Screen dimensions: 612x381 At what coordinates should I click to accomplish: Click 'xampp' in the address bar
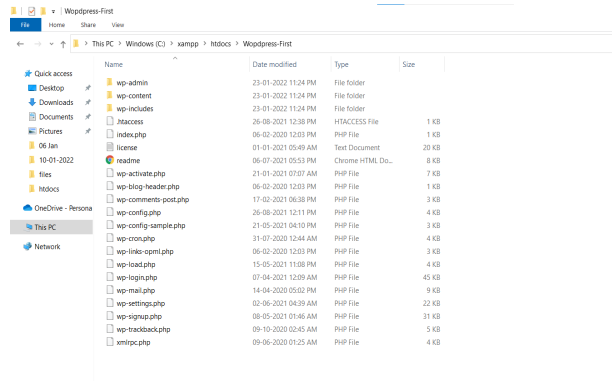click(x=188, y=44)
